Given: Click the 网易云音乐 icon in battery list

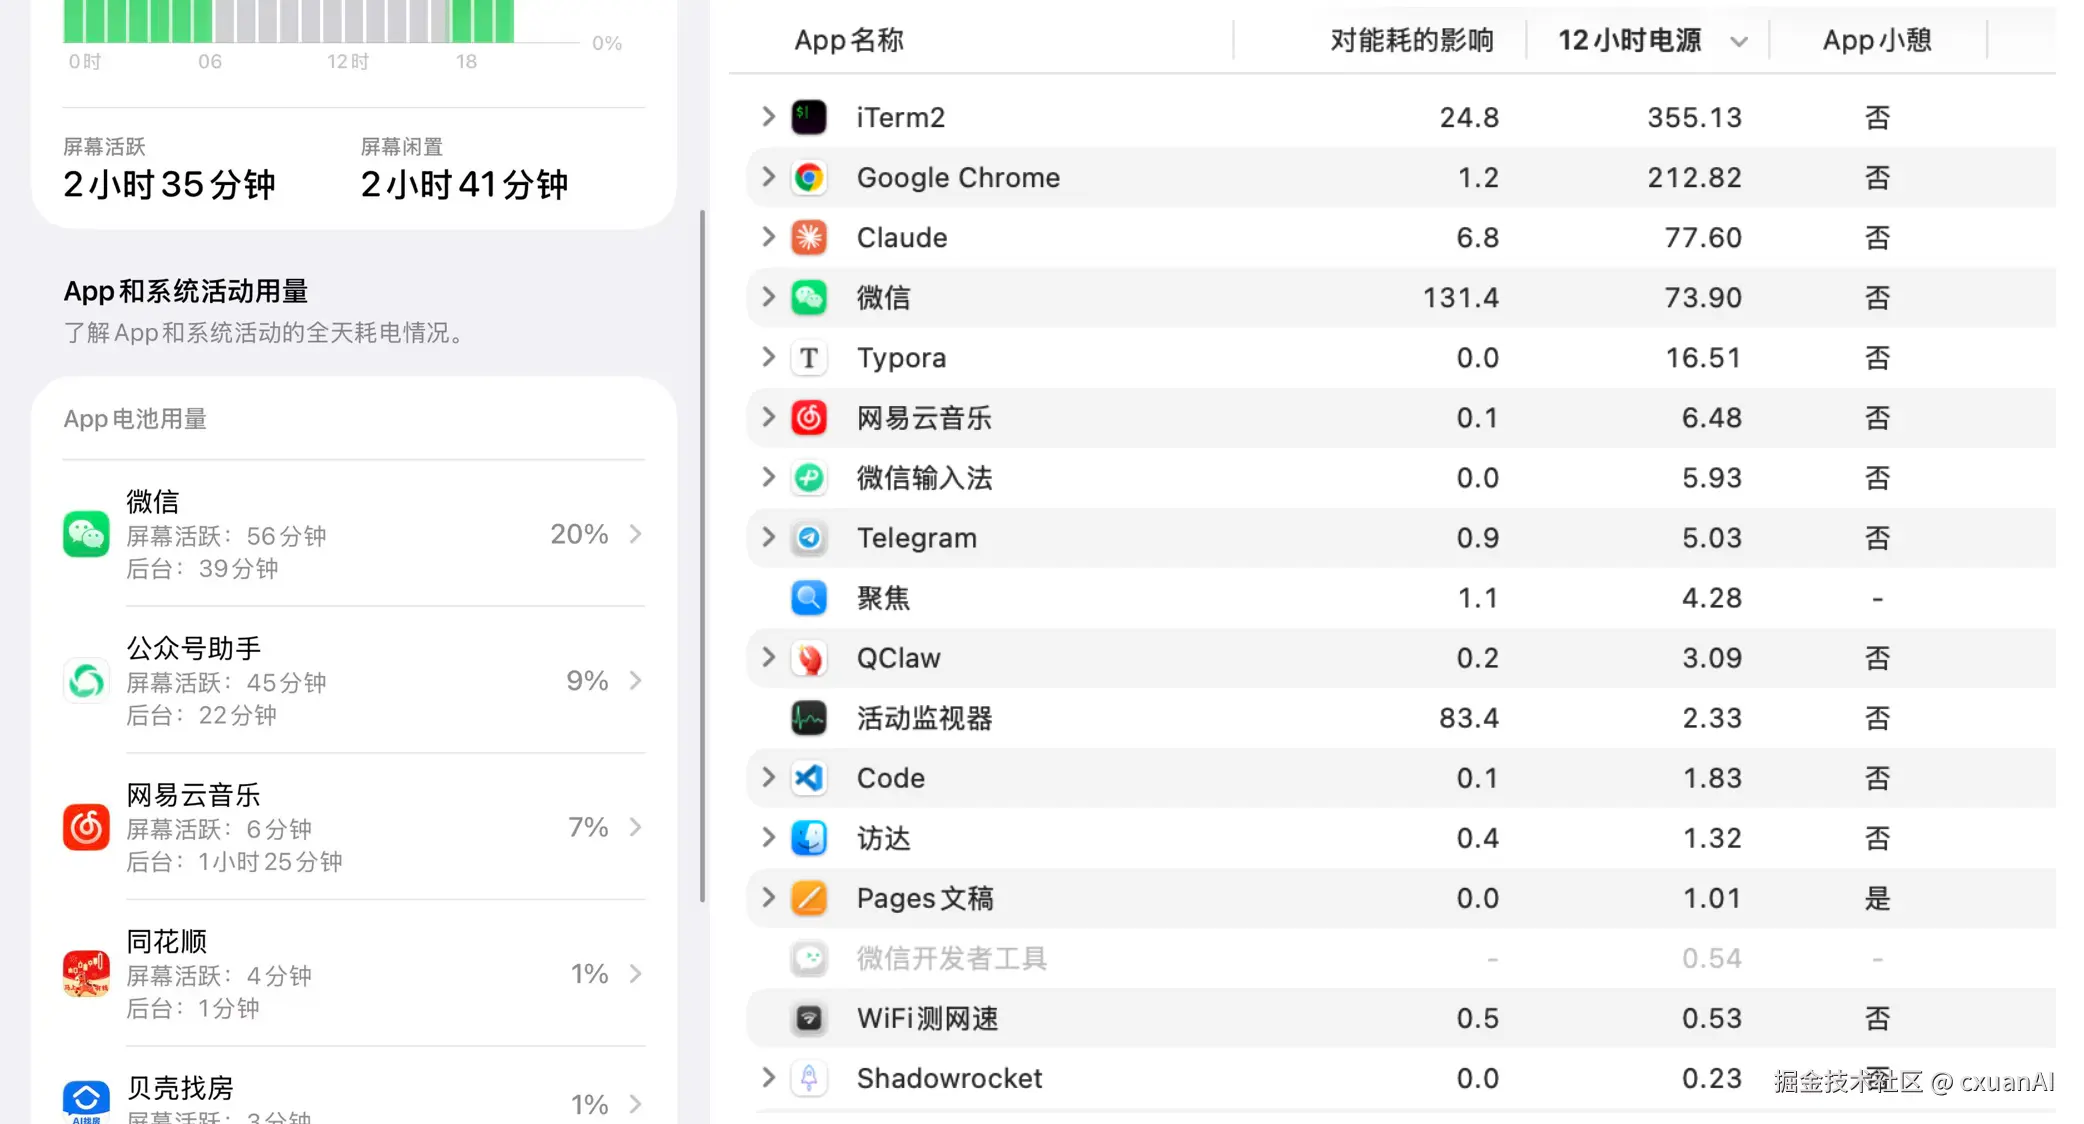Looking at the screenshot, I should click(86, 827).
